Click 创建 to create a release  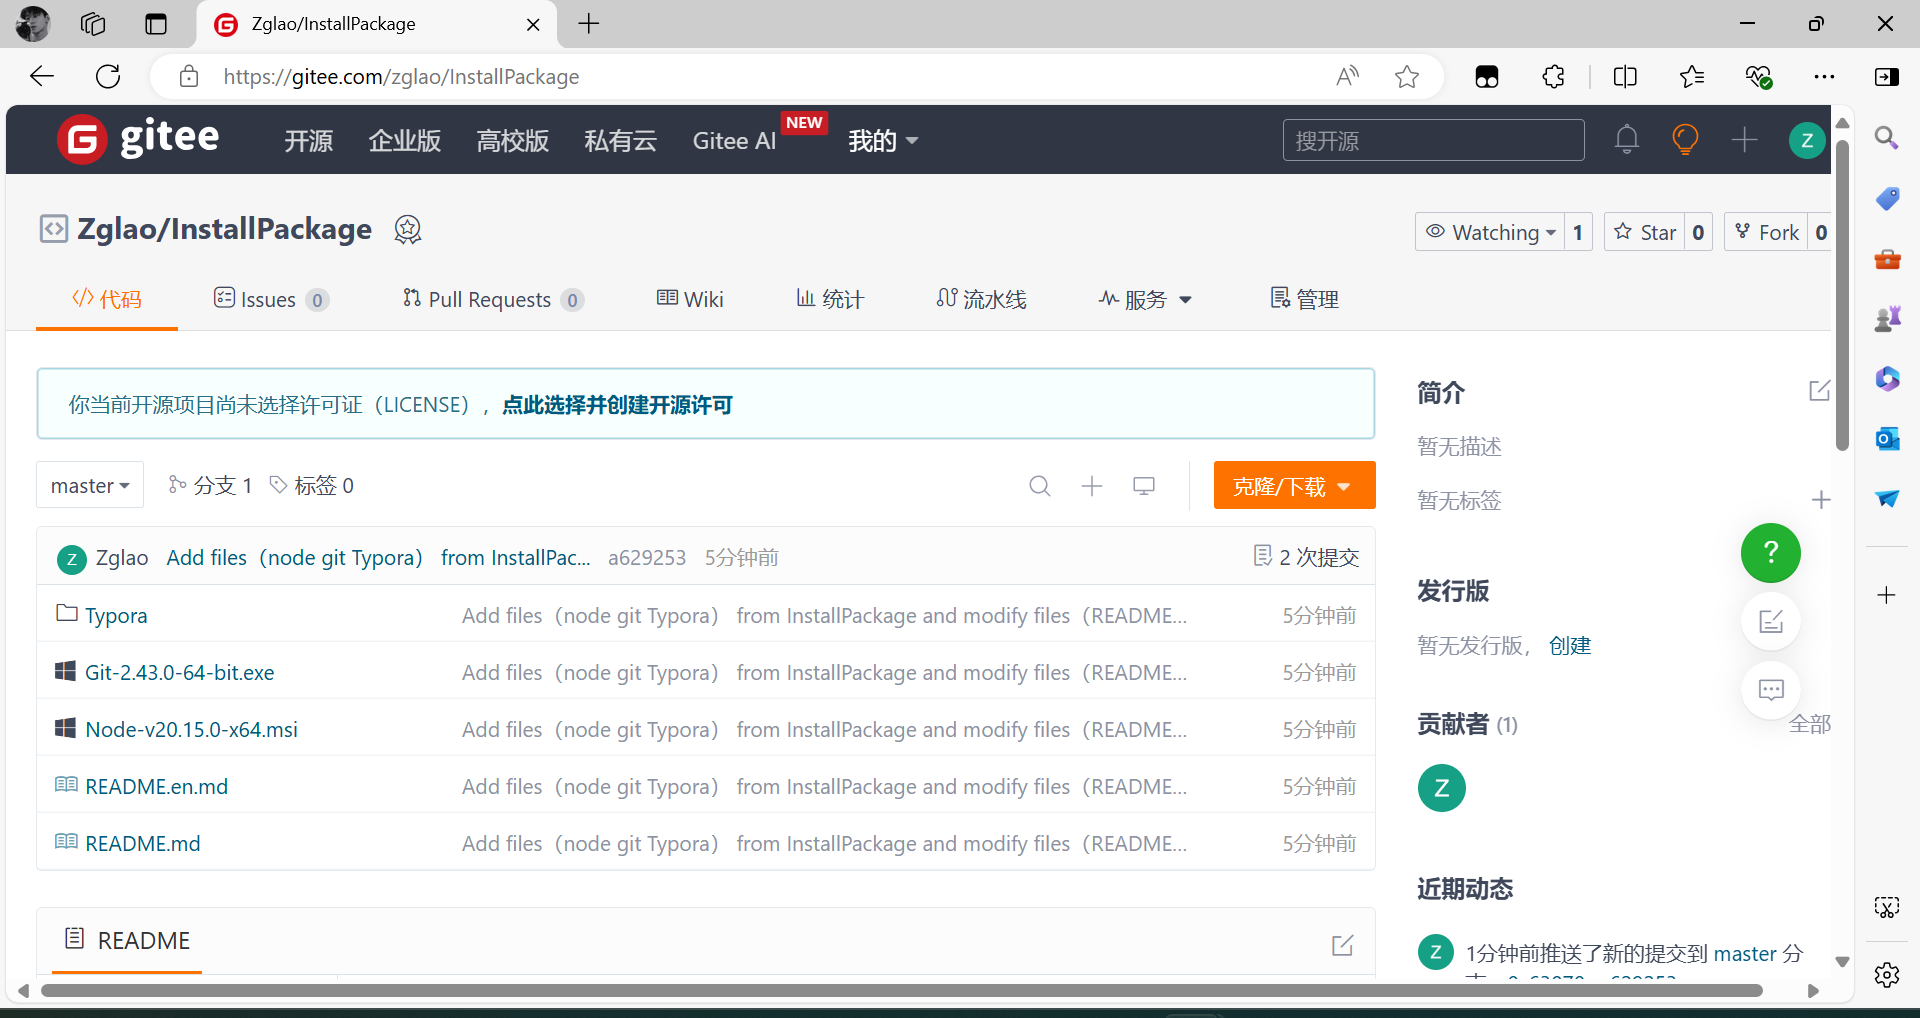(x=1570, y=646)
